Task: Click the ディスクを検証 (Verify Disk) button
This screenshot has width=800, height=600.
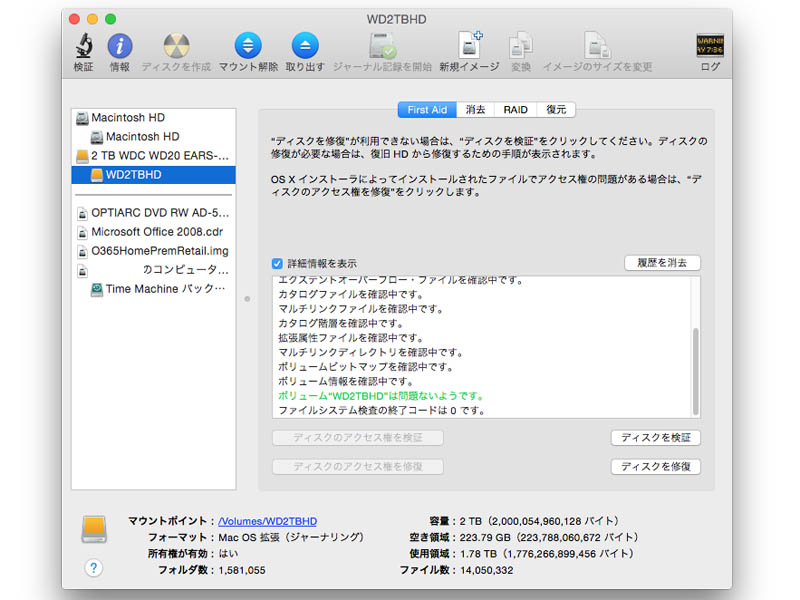Action: [656, 438]
